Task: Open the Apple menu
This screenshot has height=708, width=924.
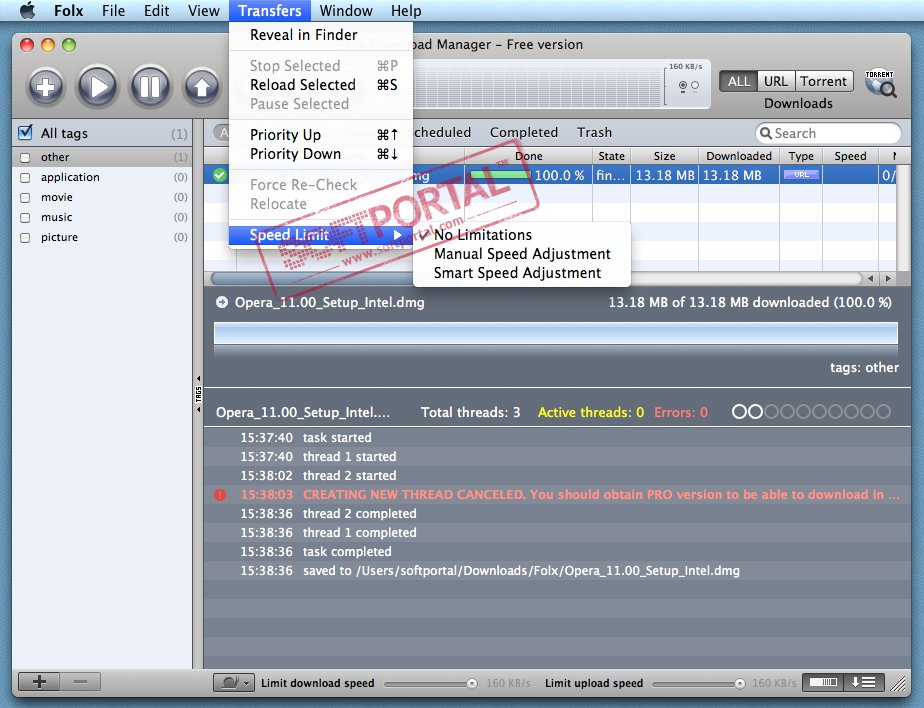Action: 28,11
